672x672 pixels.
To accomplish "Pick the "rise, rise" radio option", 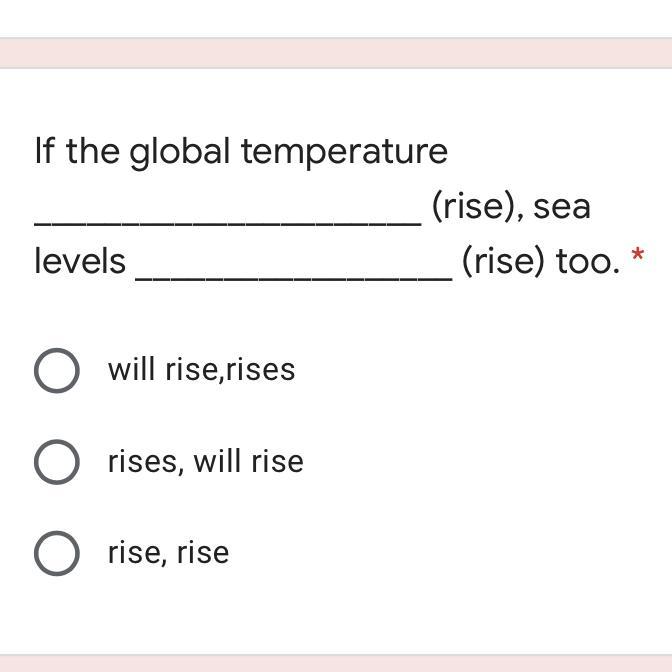I will (57, 553).
